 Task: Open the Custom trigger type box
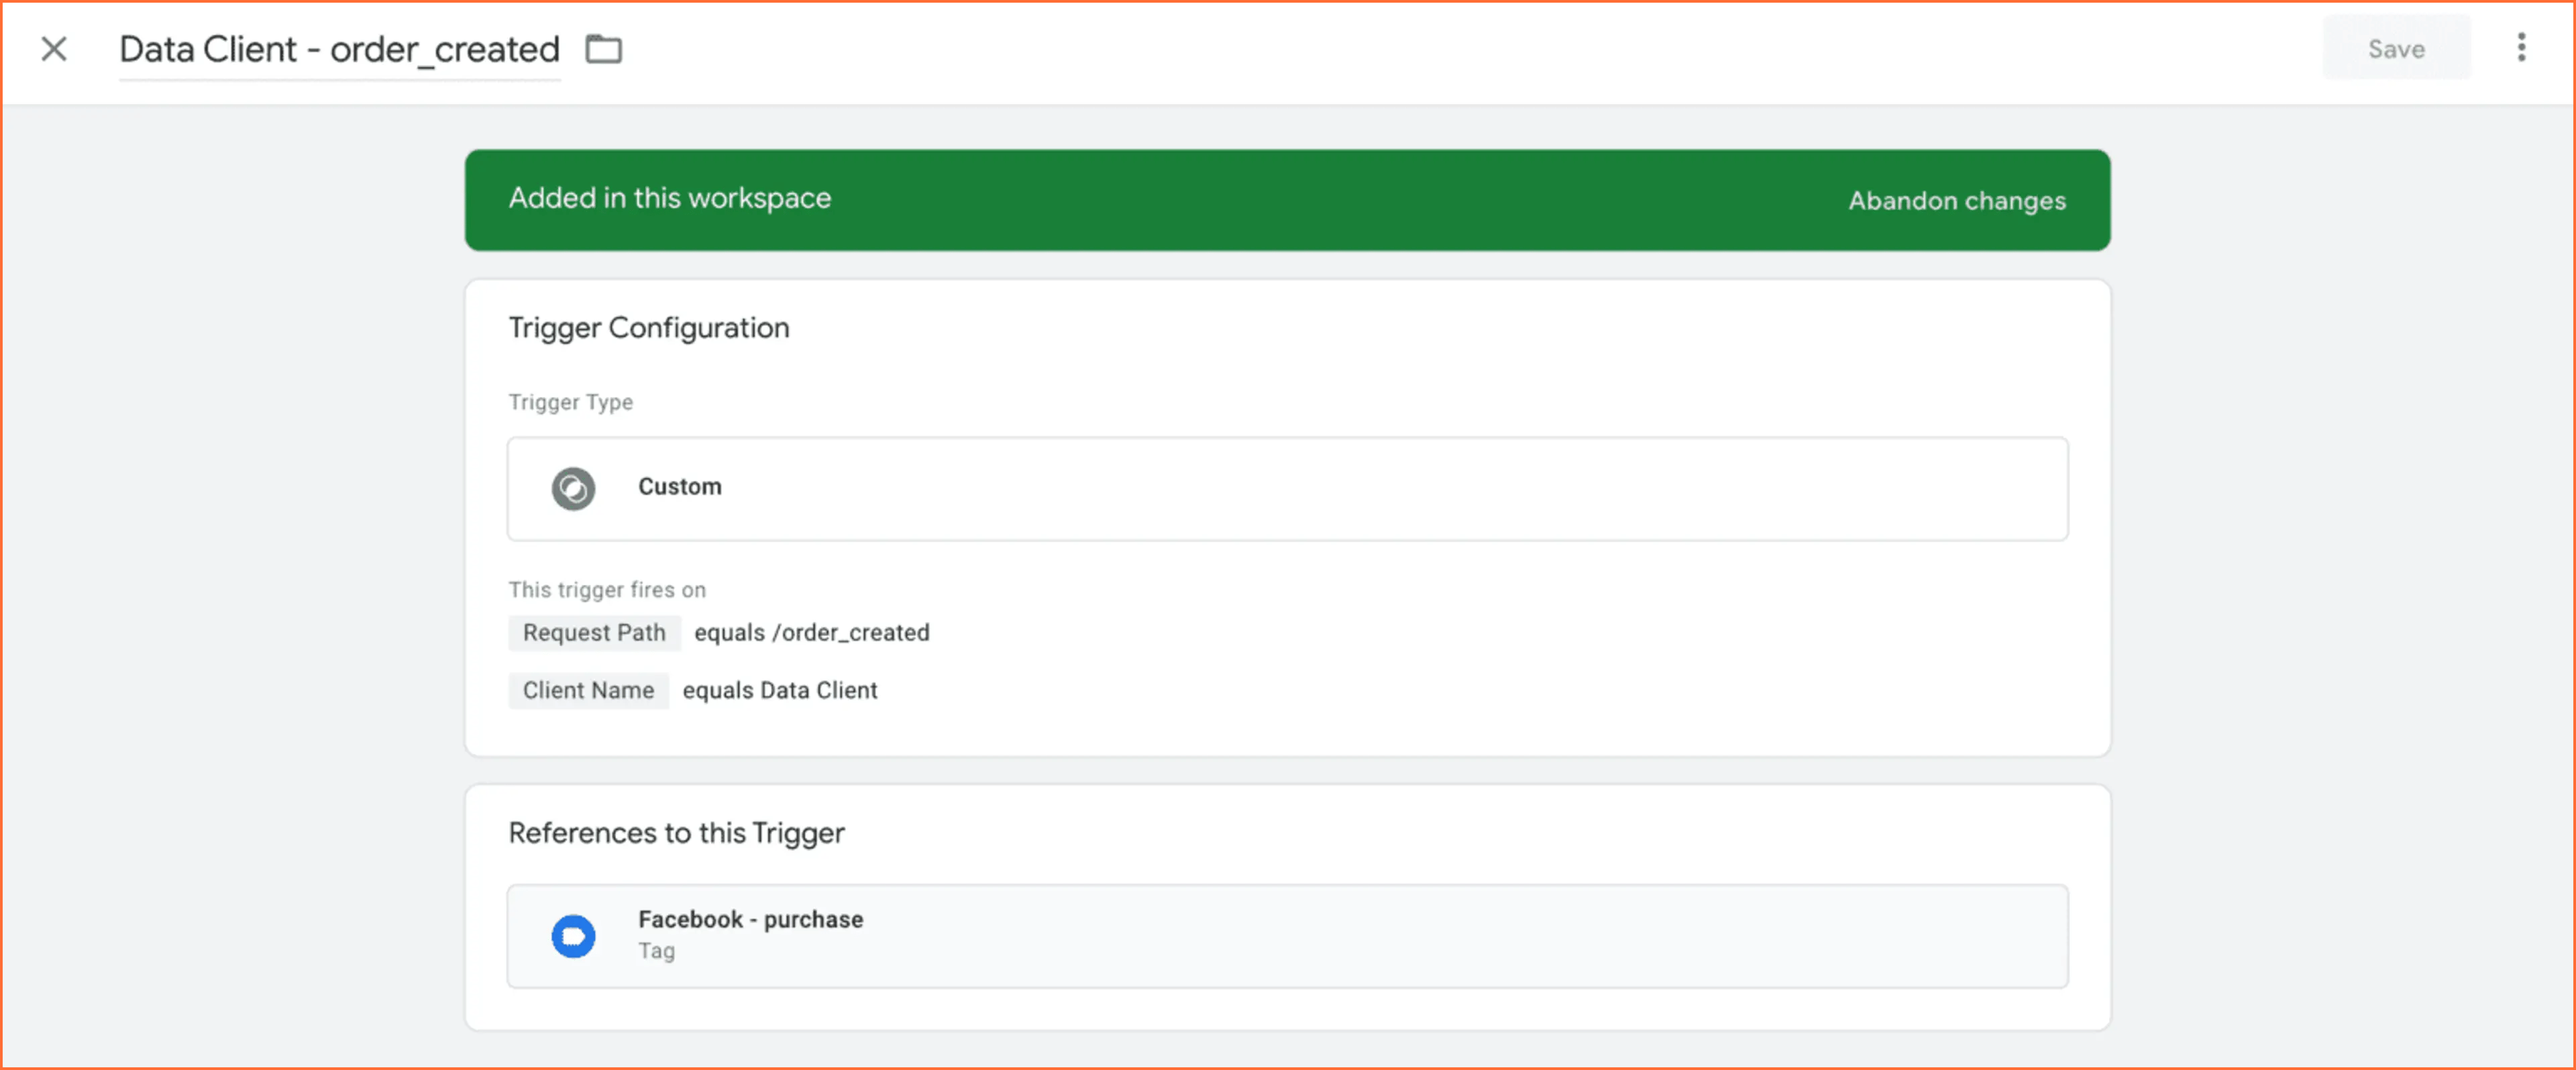click(1287, 489)
